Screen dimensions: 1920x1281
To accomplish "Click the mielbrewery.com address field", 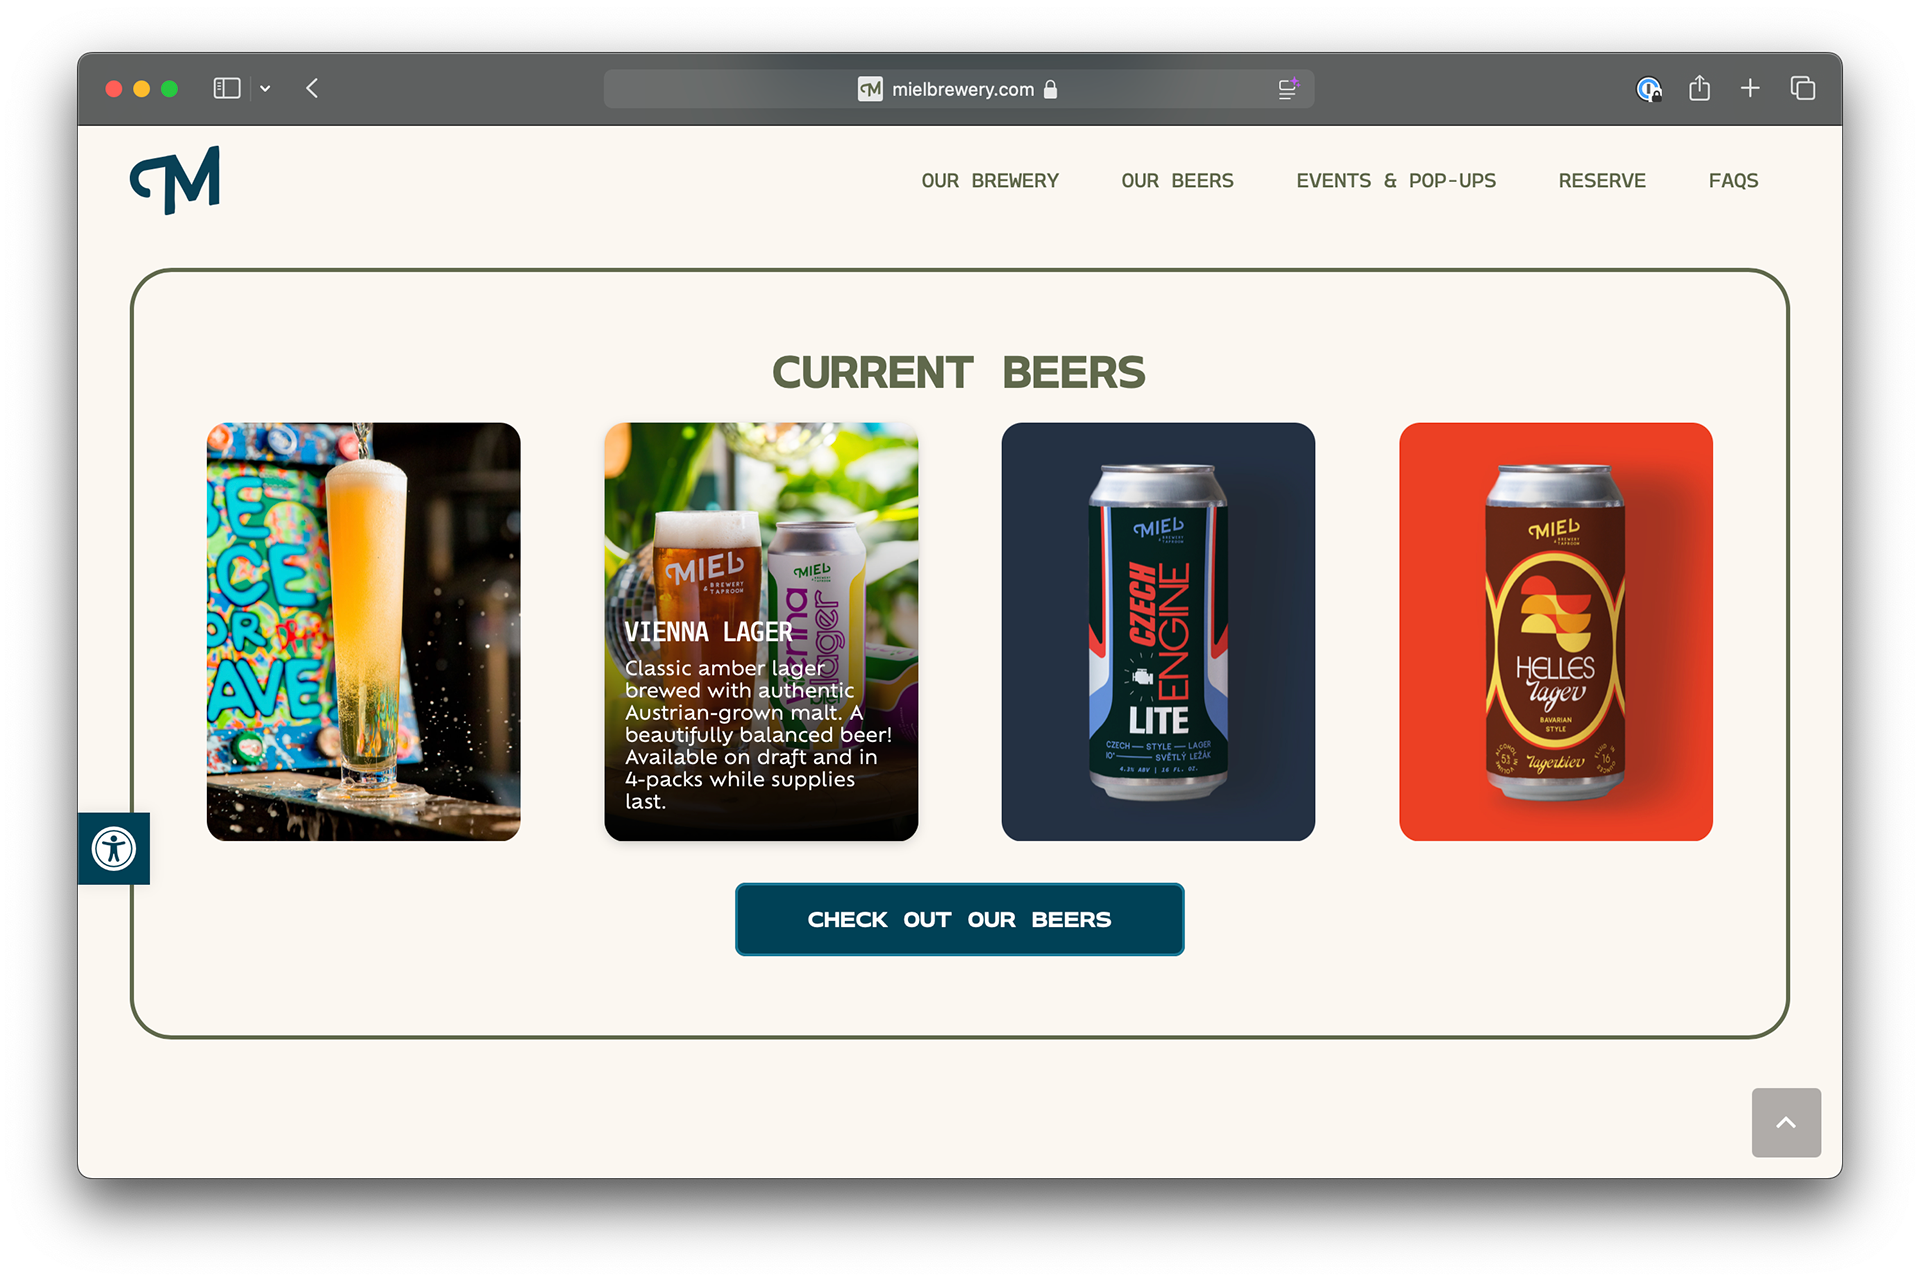I will pyautogui.click(x=959, y=89).
